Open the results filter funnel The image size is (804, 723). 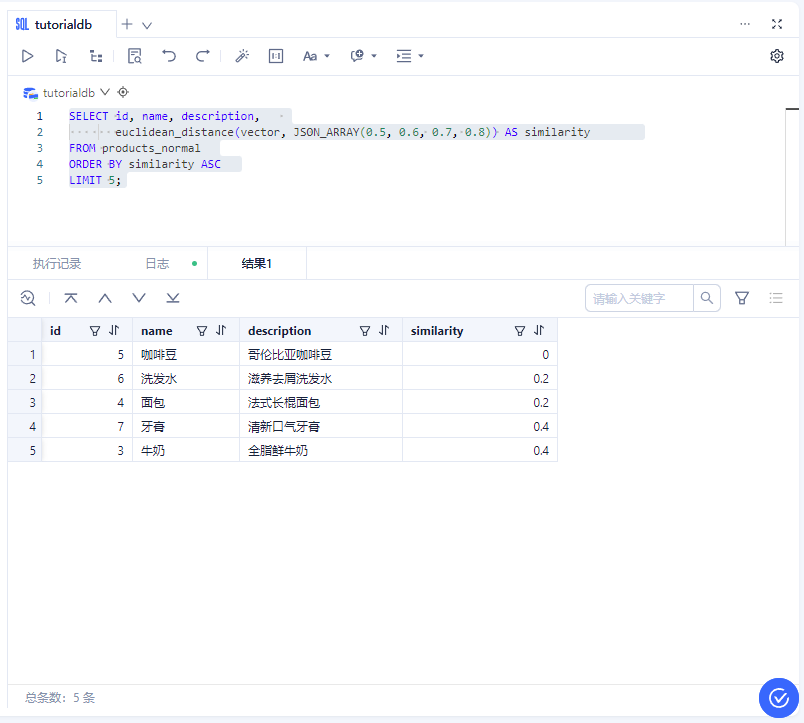[x=741, y=298]
